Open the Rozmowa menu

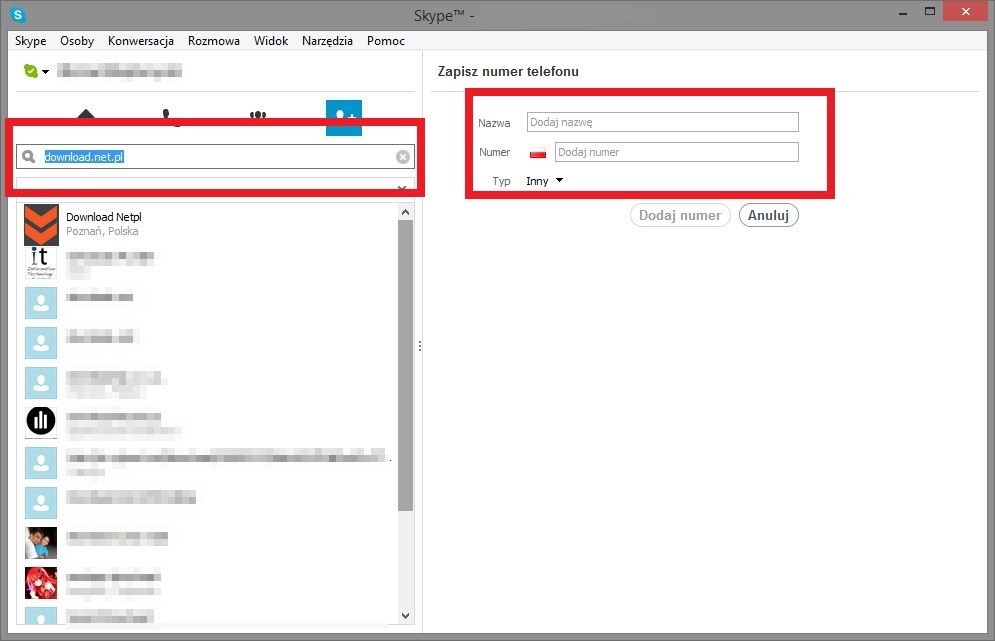coord(214,41)
